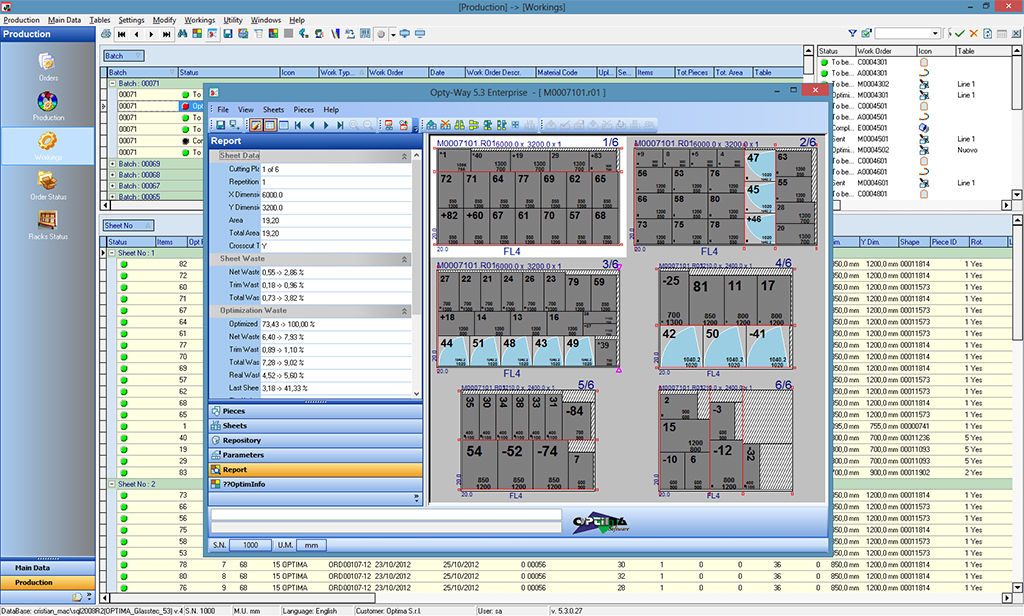1024x616 pixels.
Task: Click the Material Code column header
Action: (x=566, y=73)
